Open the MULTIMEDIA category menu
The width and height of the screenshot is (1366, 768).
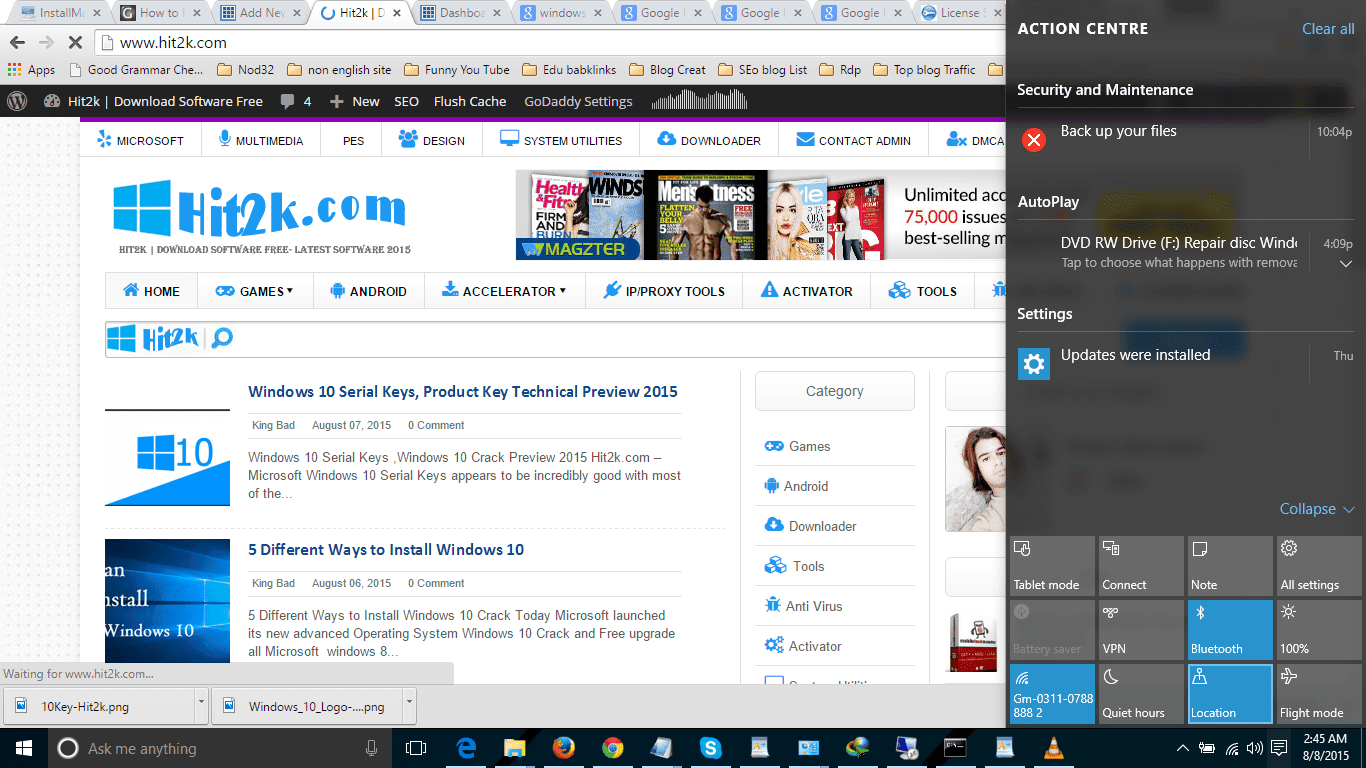coord(260,140)
